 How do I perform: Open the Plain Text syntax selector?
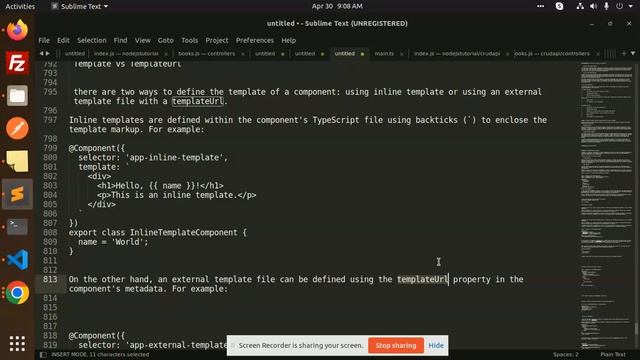613,355
